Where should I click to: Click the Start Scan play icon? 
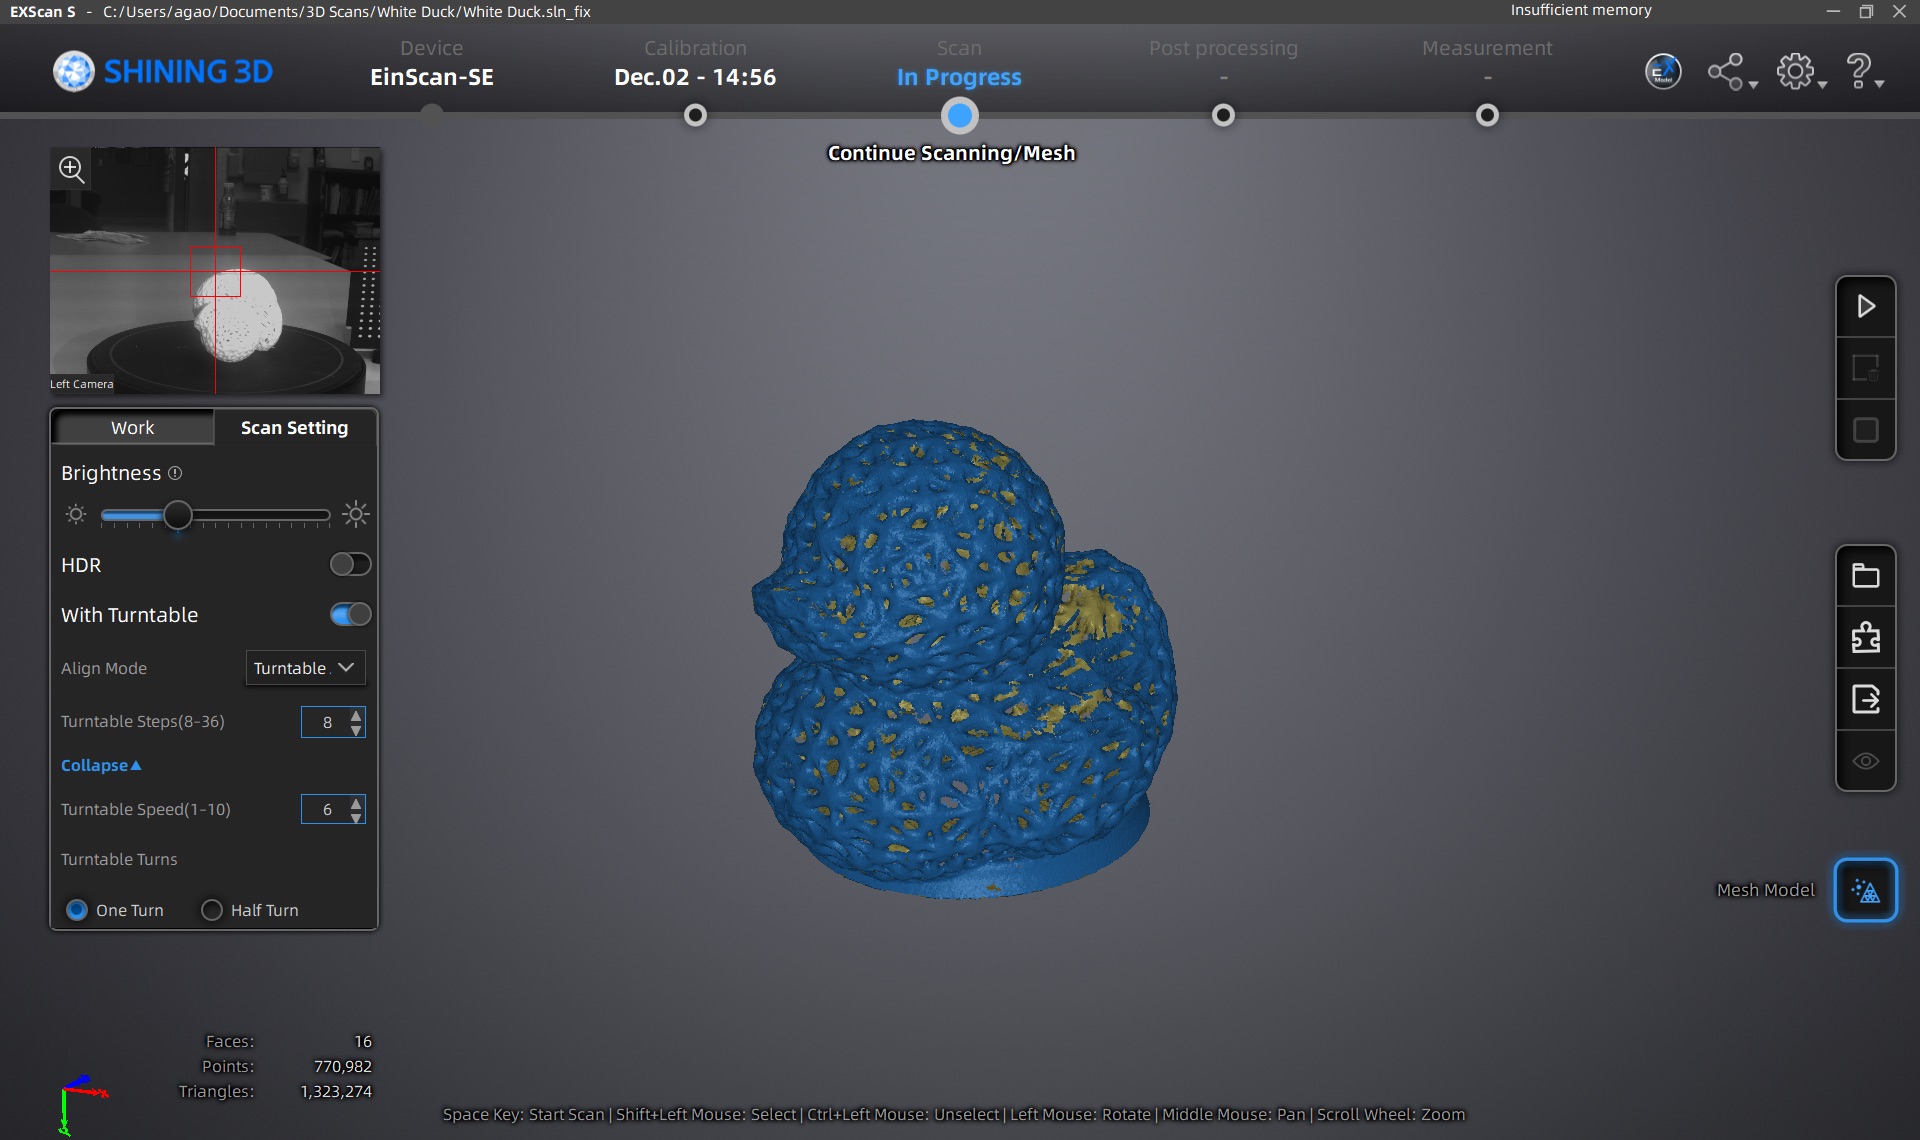point(1865,306)
